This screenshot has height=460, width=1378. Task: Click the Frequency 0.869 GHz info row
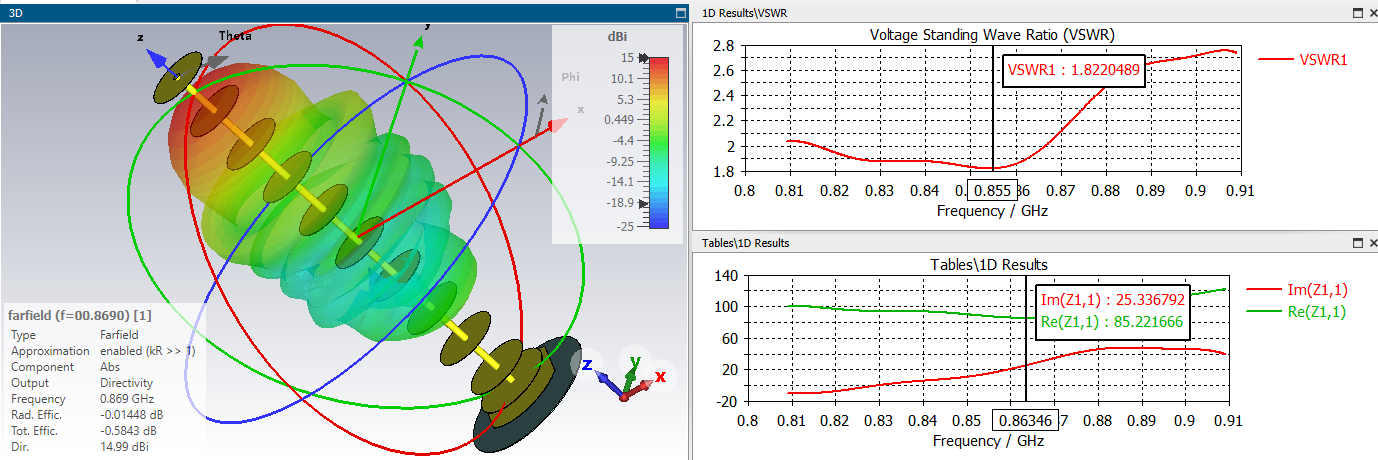pyautogui.click(x=82, y=398)
